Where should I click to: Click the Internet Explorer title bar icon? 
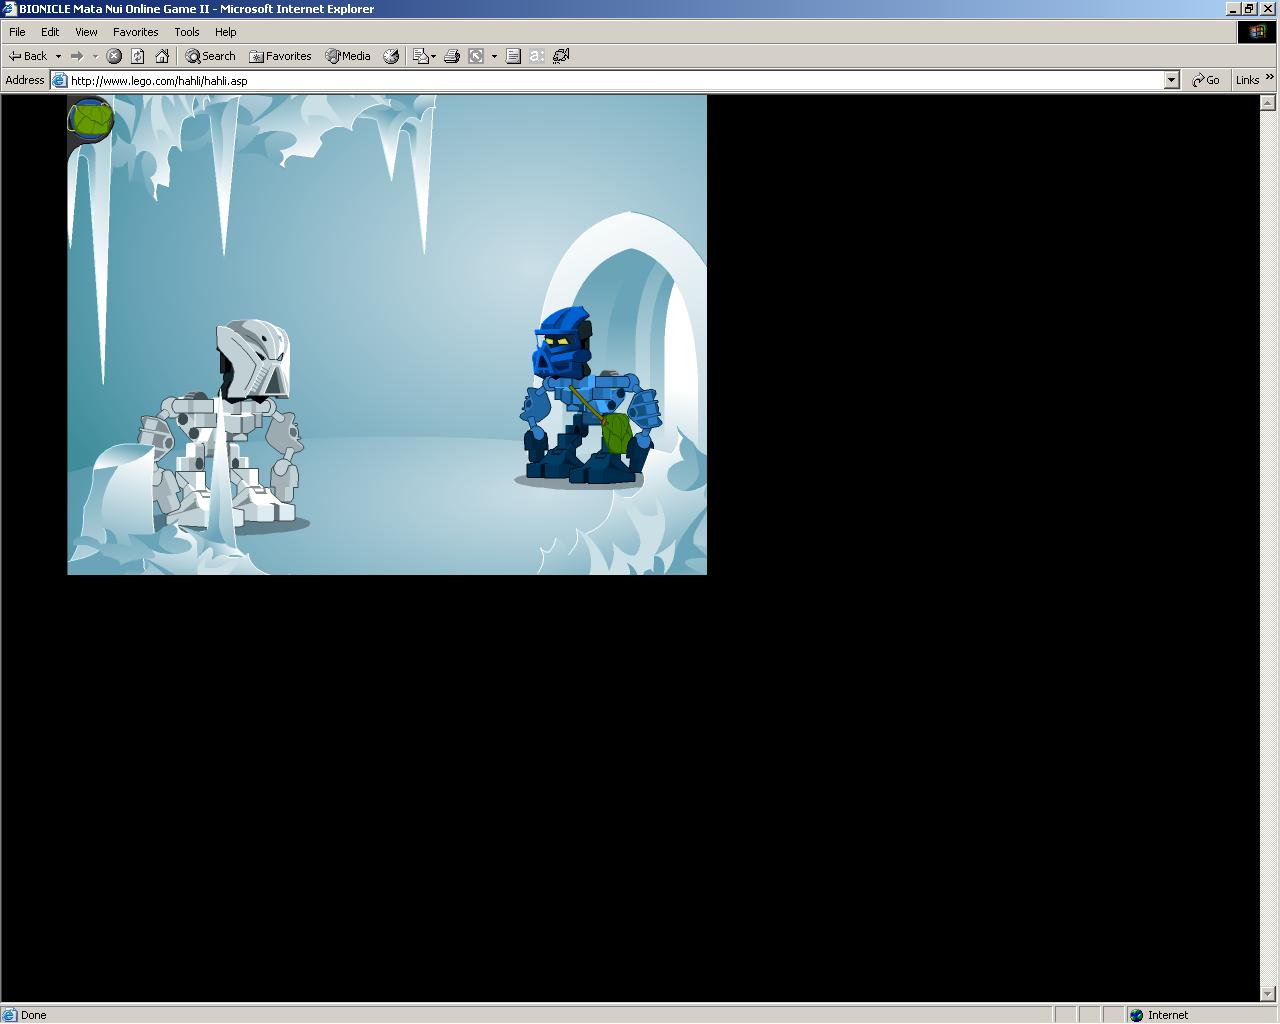[x=10, y=9]
